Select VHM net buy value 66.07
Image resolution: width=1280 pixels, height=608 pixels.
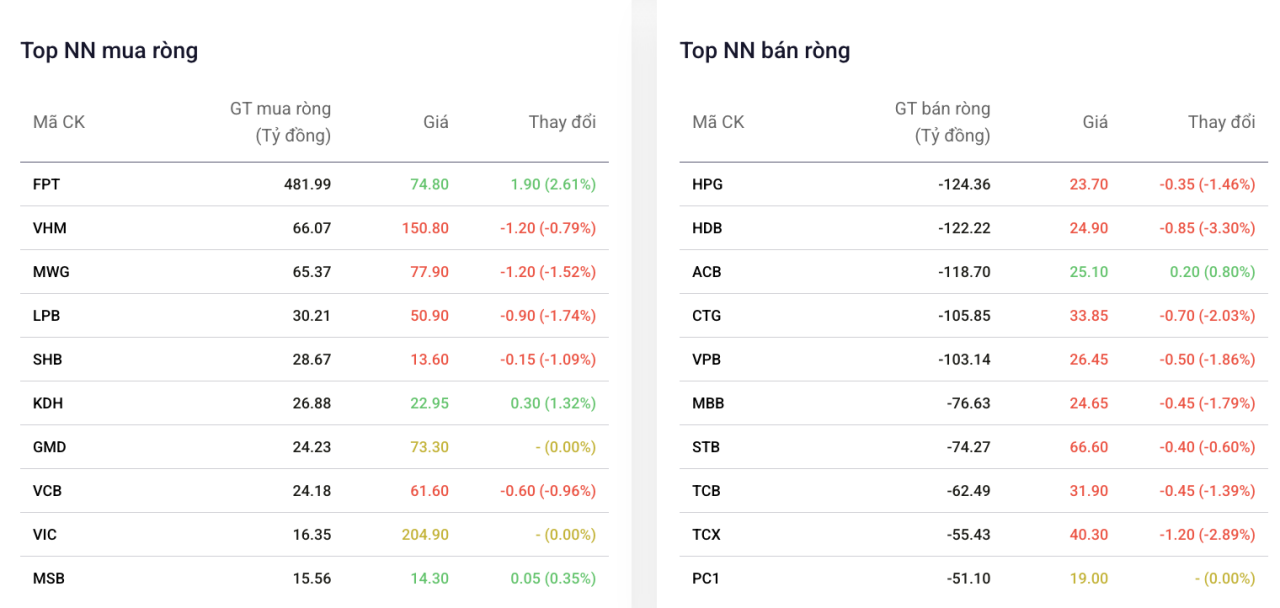[312, 228]
